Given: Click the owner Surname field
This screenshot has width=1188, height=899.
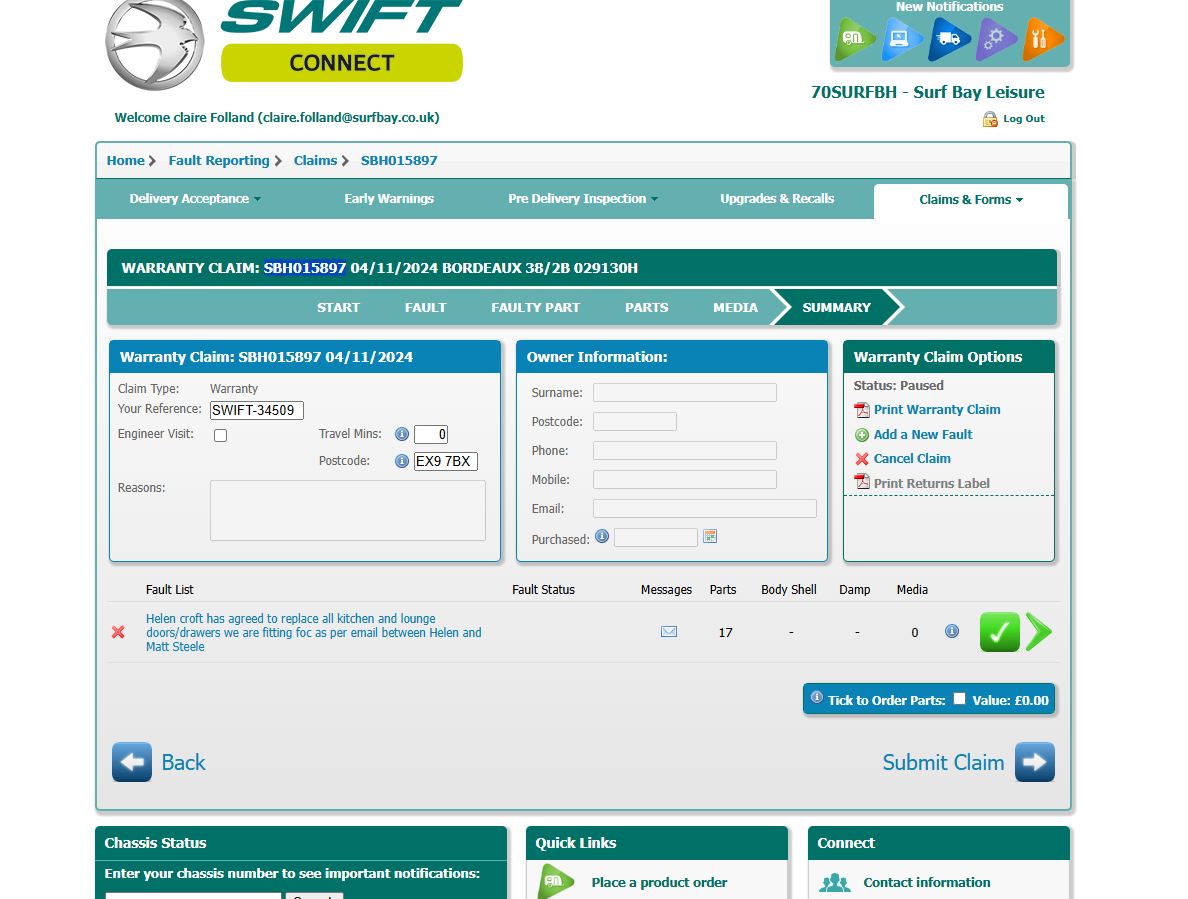Looking at the screenshot, I should [x=685, y=392].
